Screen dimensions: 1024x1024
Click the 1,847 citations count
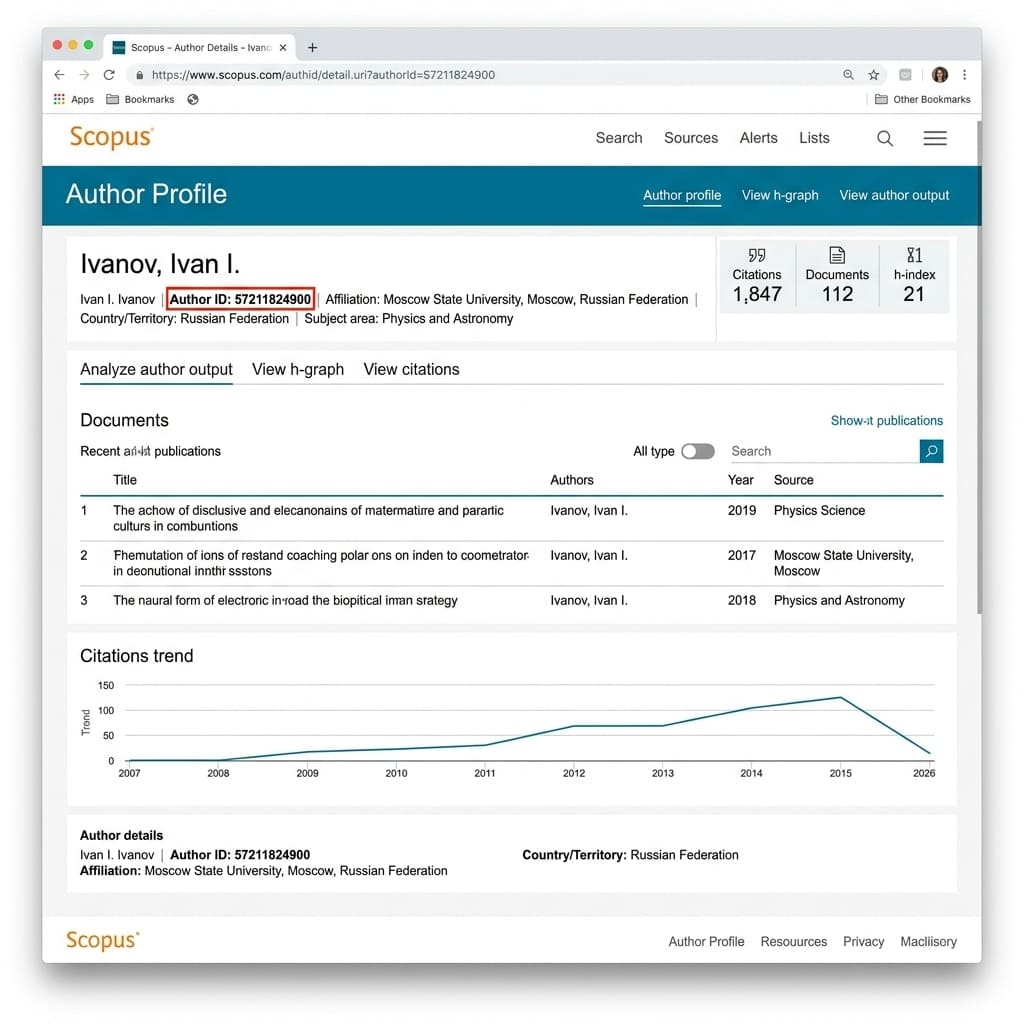point(757,295)
